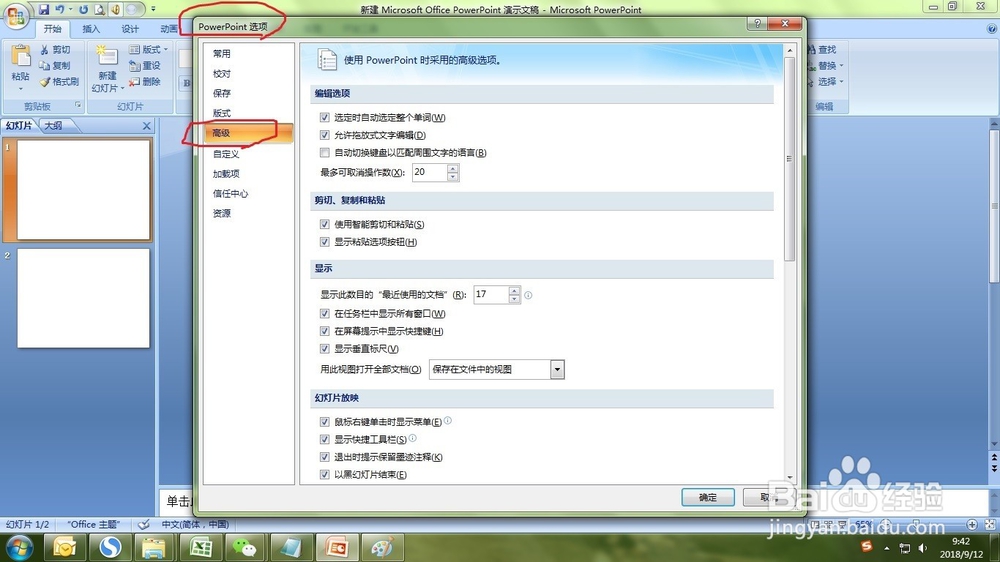Select 信任中心 category in options dialog
The height and width of the screenshot is (562, 1000).
(230, 193)
